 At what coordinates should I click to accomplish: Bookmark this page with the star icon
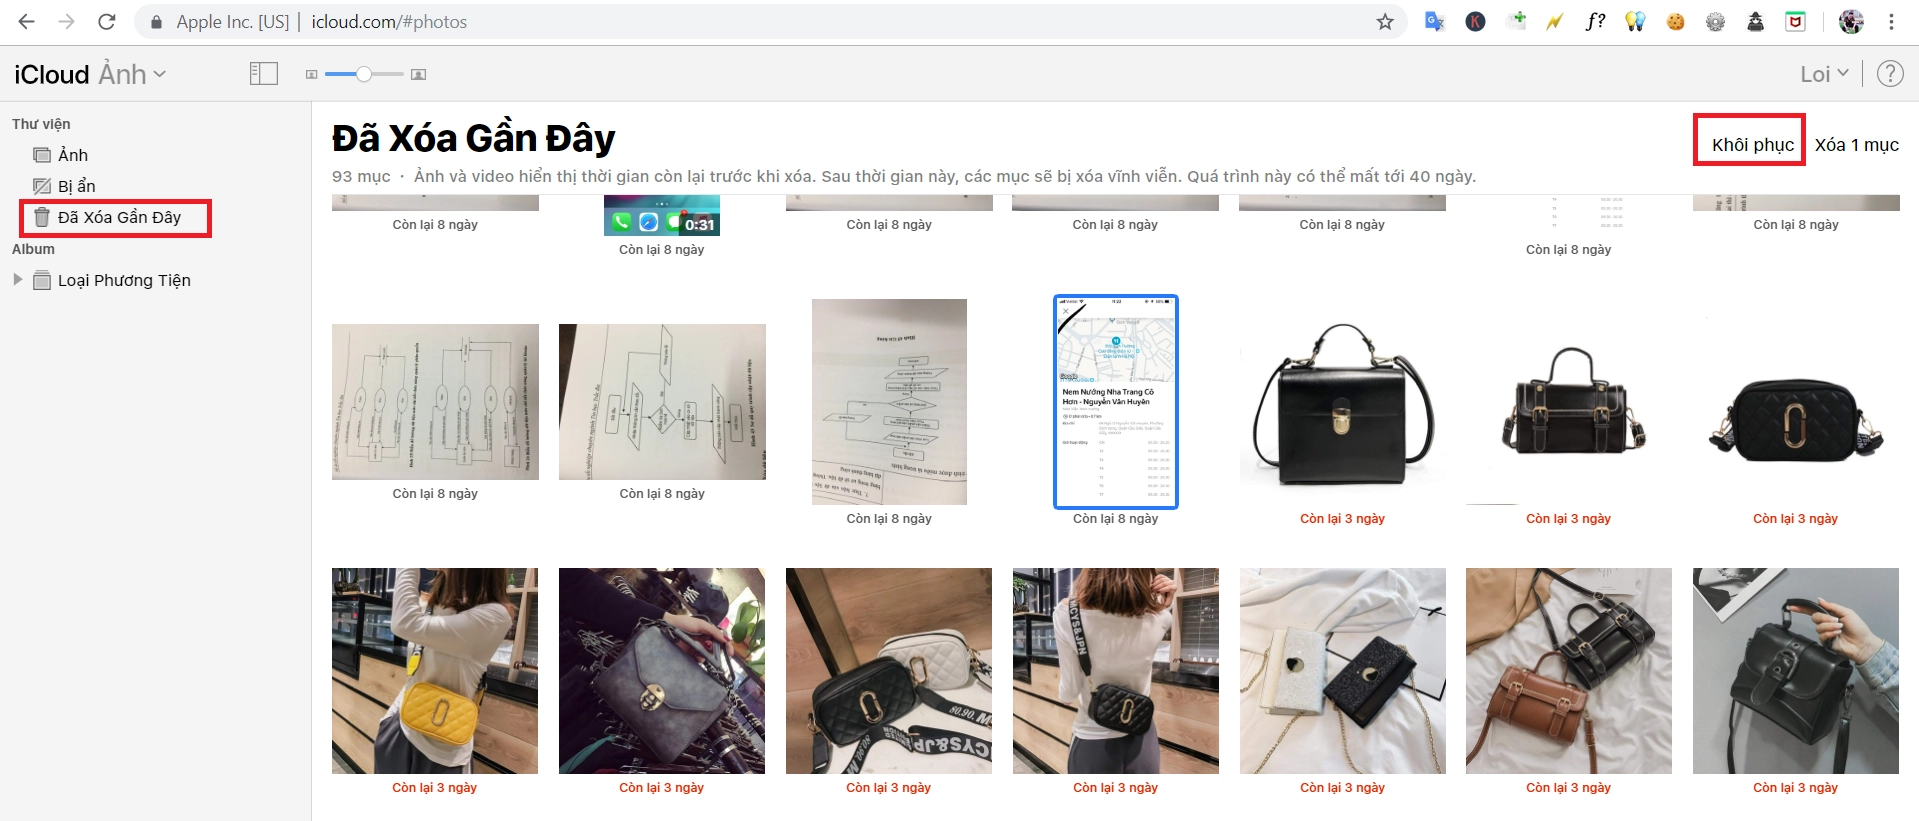[x=1385, y=22]
